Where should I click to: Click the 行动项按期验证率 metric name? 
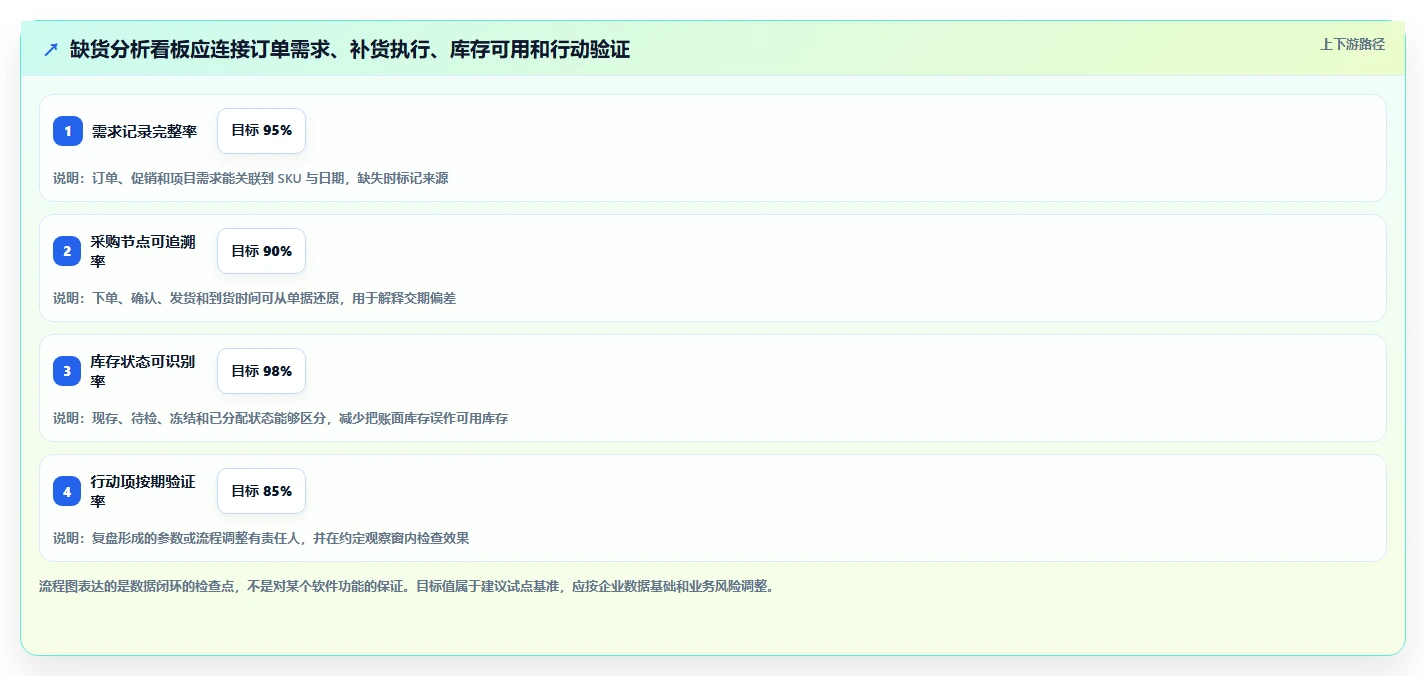(143, 491)
